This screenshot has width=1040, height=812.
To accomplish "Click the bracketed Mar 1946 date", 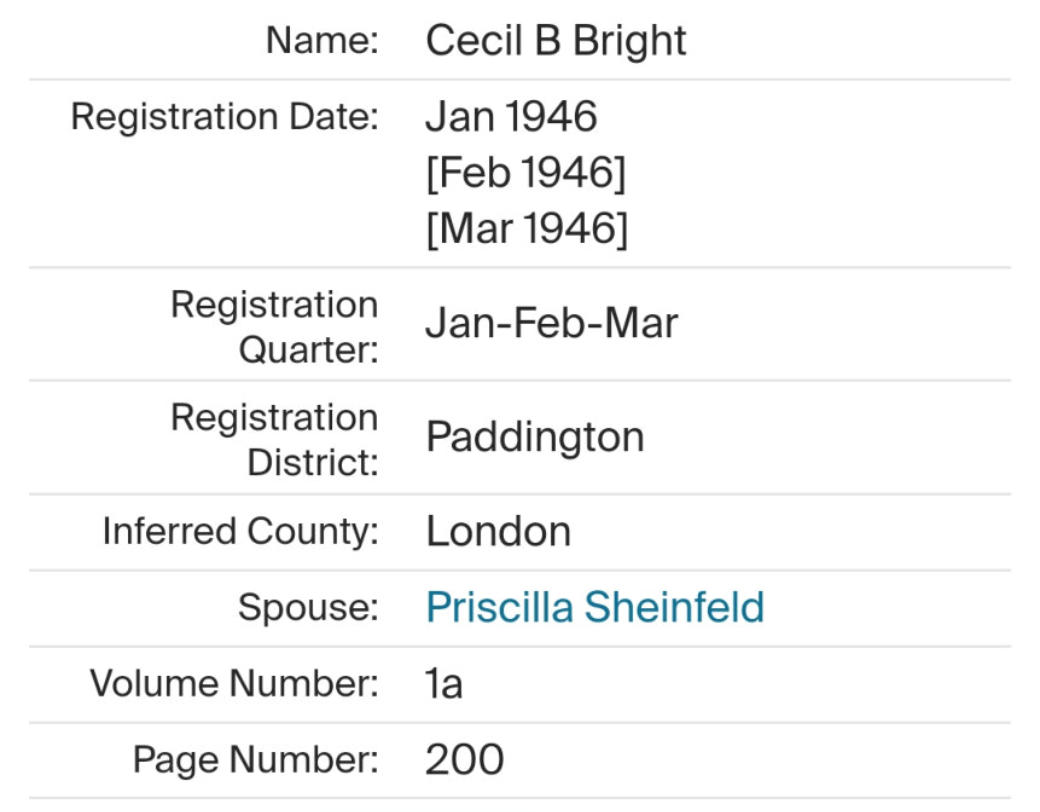I will tap(526, 229).
